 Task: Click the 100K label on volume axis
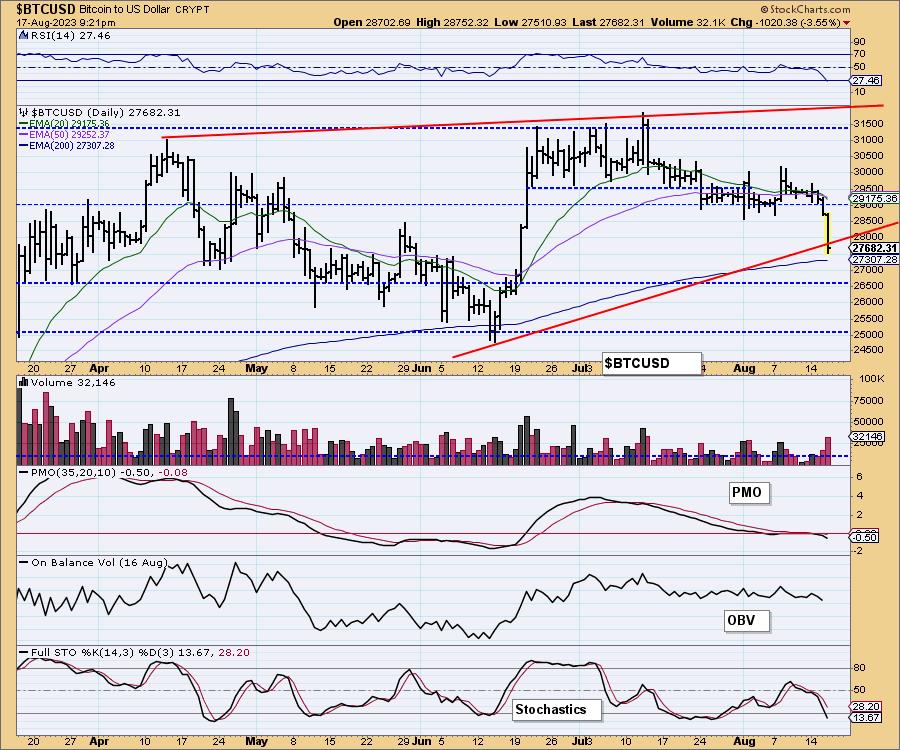[x=872, y=379]
